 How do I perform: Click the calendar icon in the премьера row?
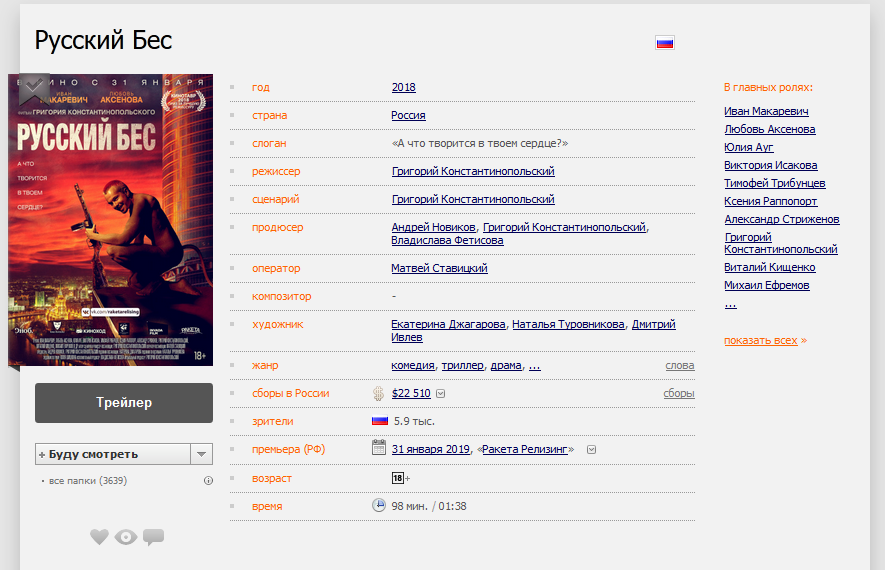[x=379, y=449]
